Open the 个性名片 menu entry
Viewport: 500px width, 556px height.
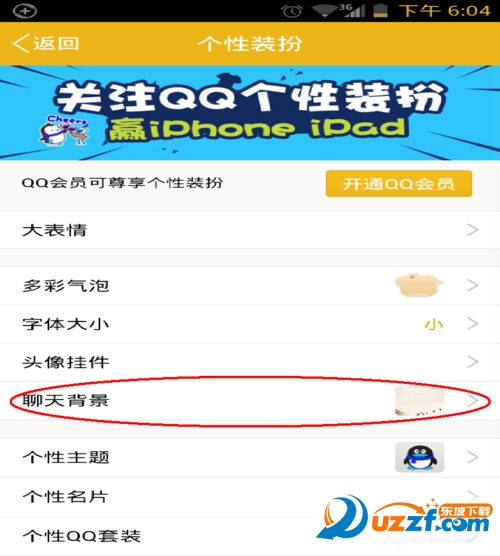[x=250, y=496]
